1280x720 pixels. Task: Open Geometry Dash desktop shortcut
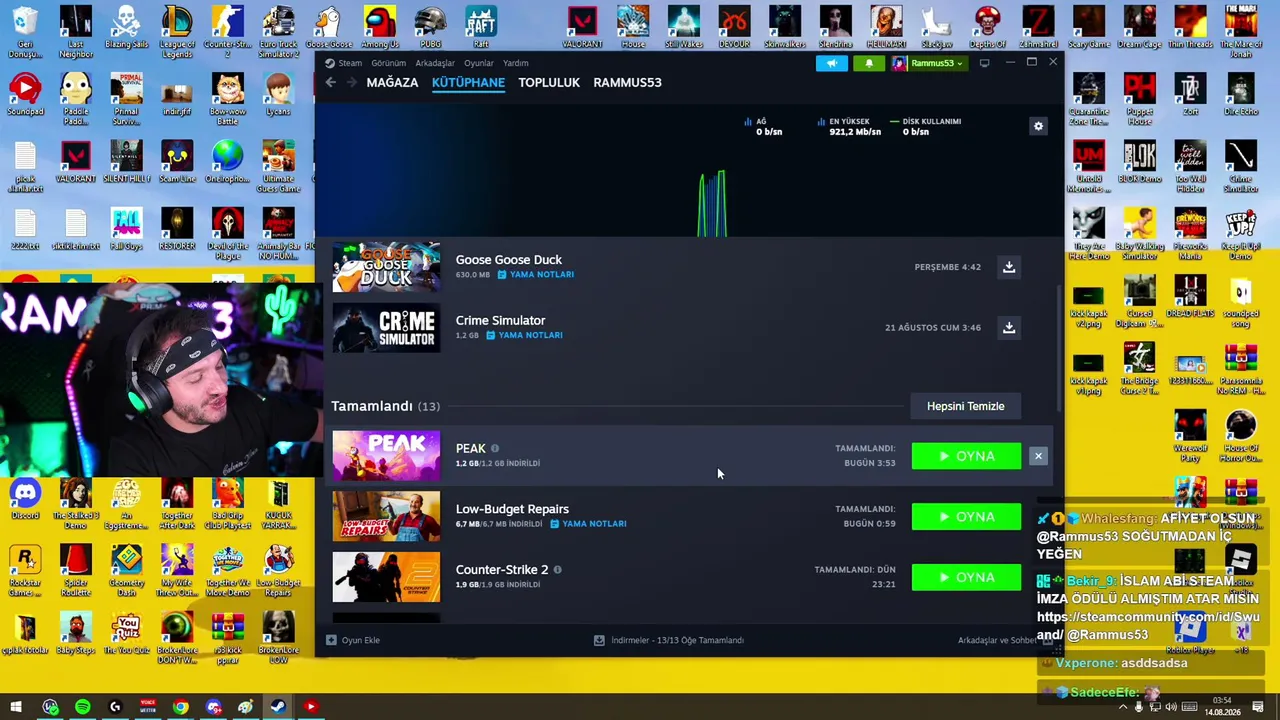pos(126,570)
